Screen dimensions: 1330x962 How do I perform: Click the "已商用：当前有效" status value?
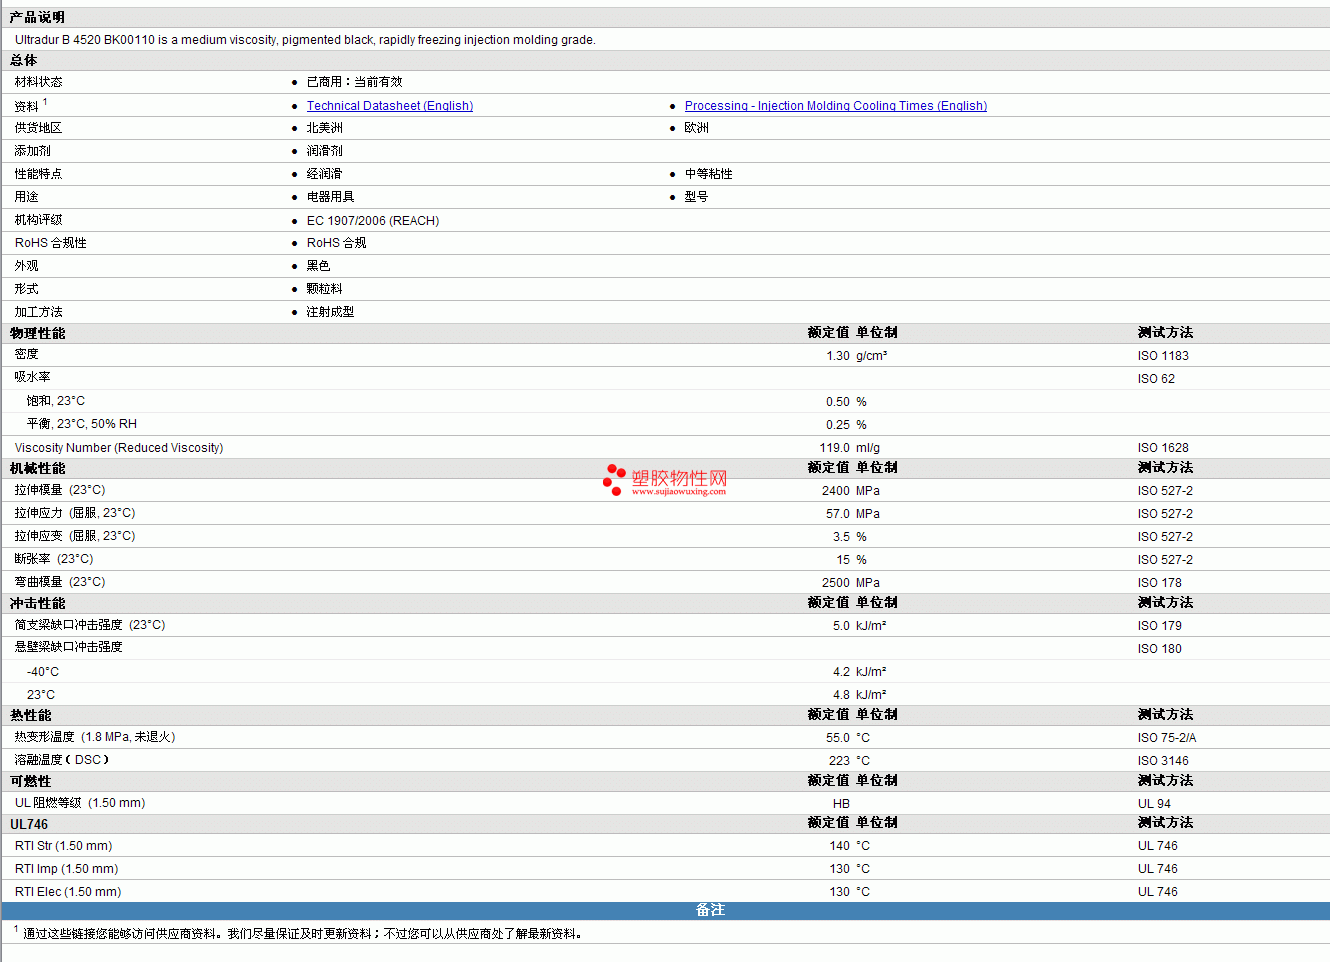[x=354, y=82]
